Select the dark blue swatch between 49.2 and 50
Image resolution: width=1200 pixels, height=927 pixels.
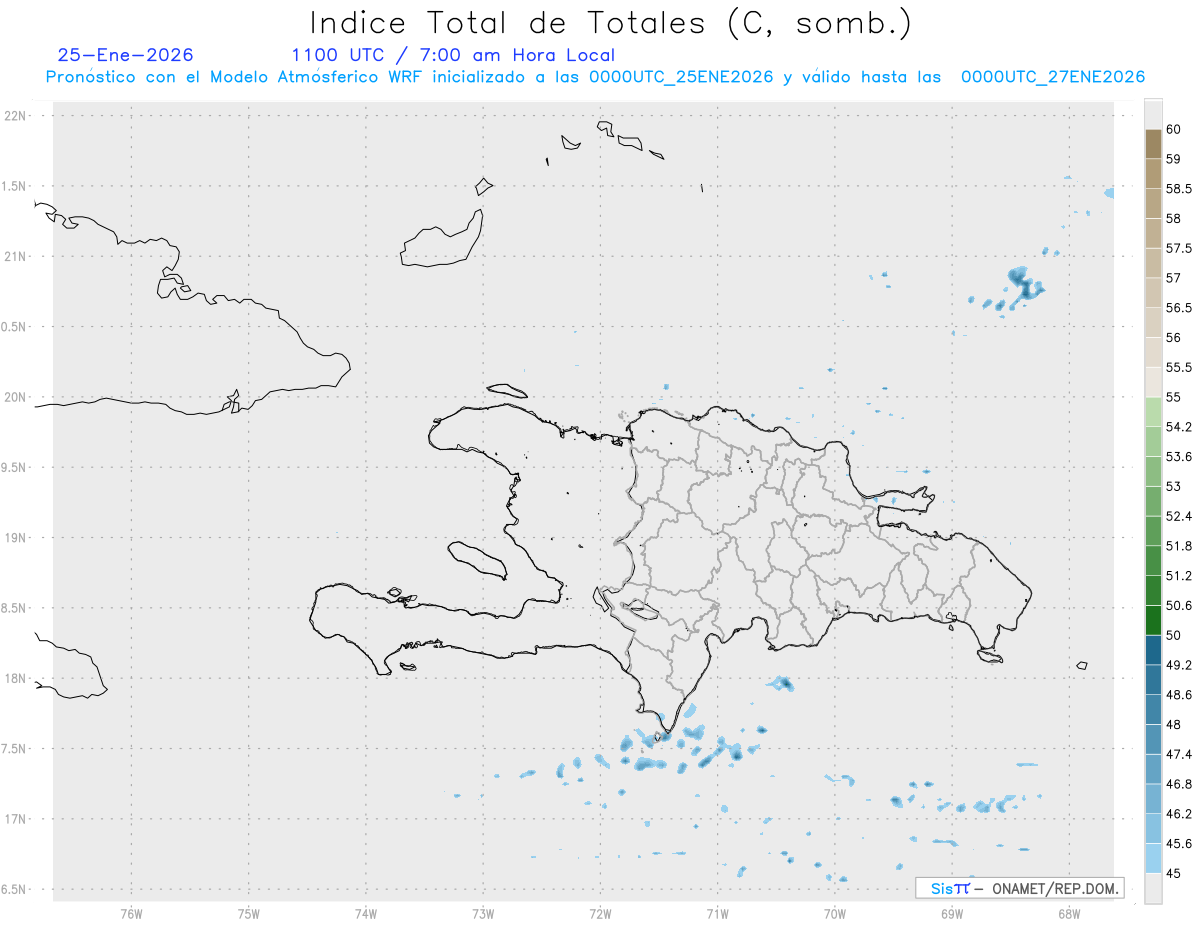[x=1153, y=650]
